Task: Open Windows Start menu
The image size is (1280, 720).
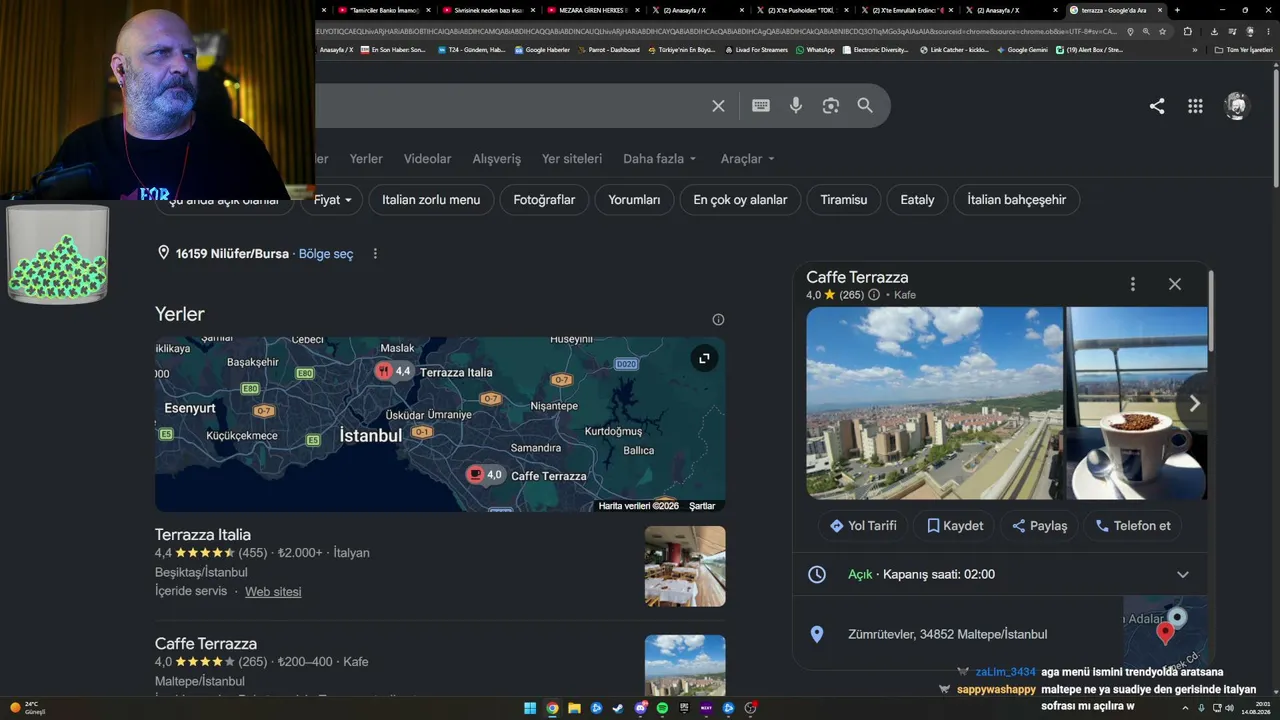Action: coord(530,708)
